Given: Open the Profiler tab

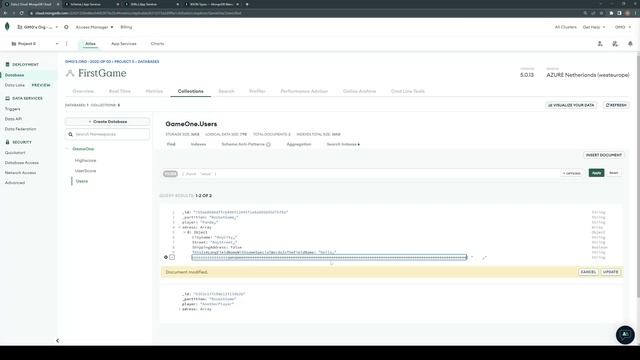Looking at the screenshot, I should pos(257,91).
